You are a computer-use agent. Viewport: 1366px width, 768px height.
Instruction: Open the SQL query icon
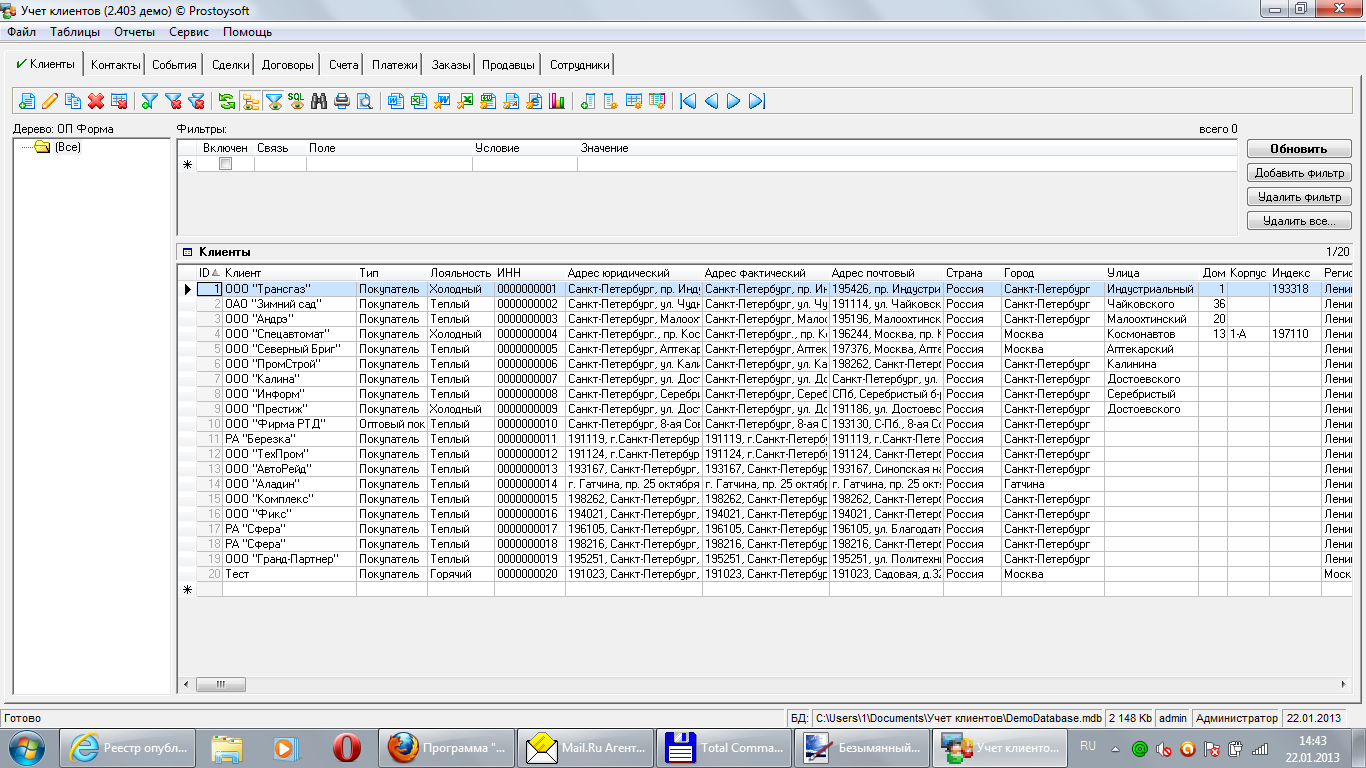(296, 101)
